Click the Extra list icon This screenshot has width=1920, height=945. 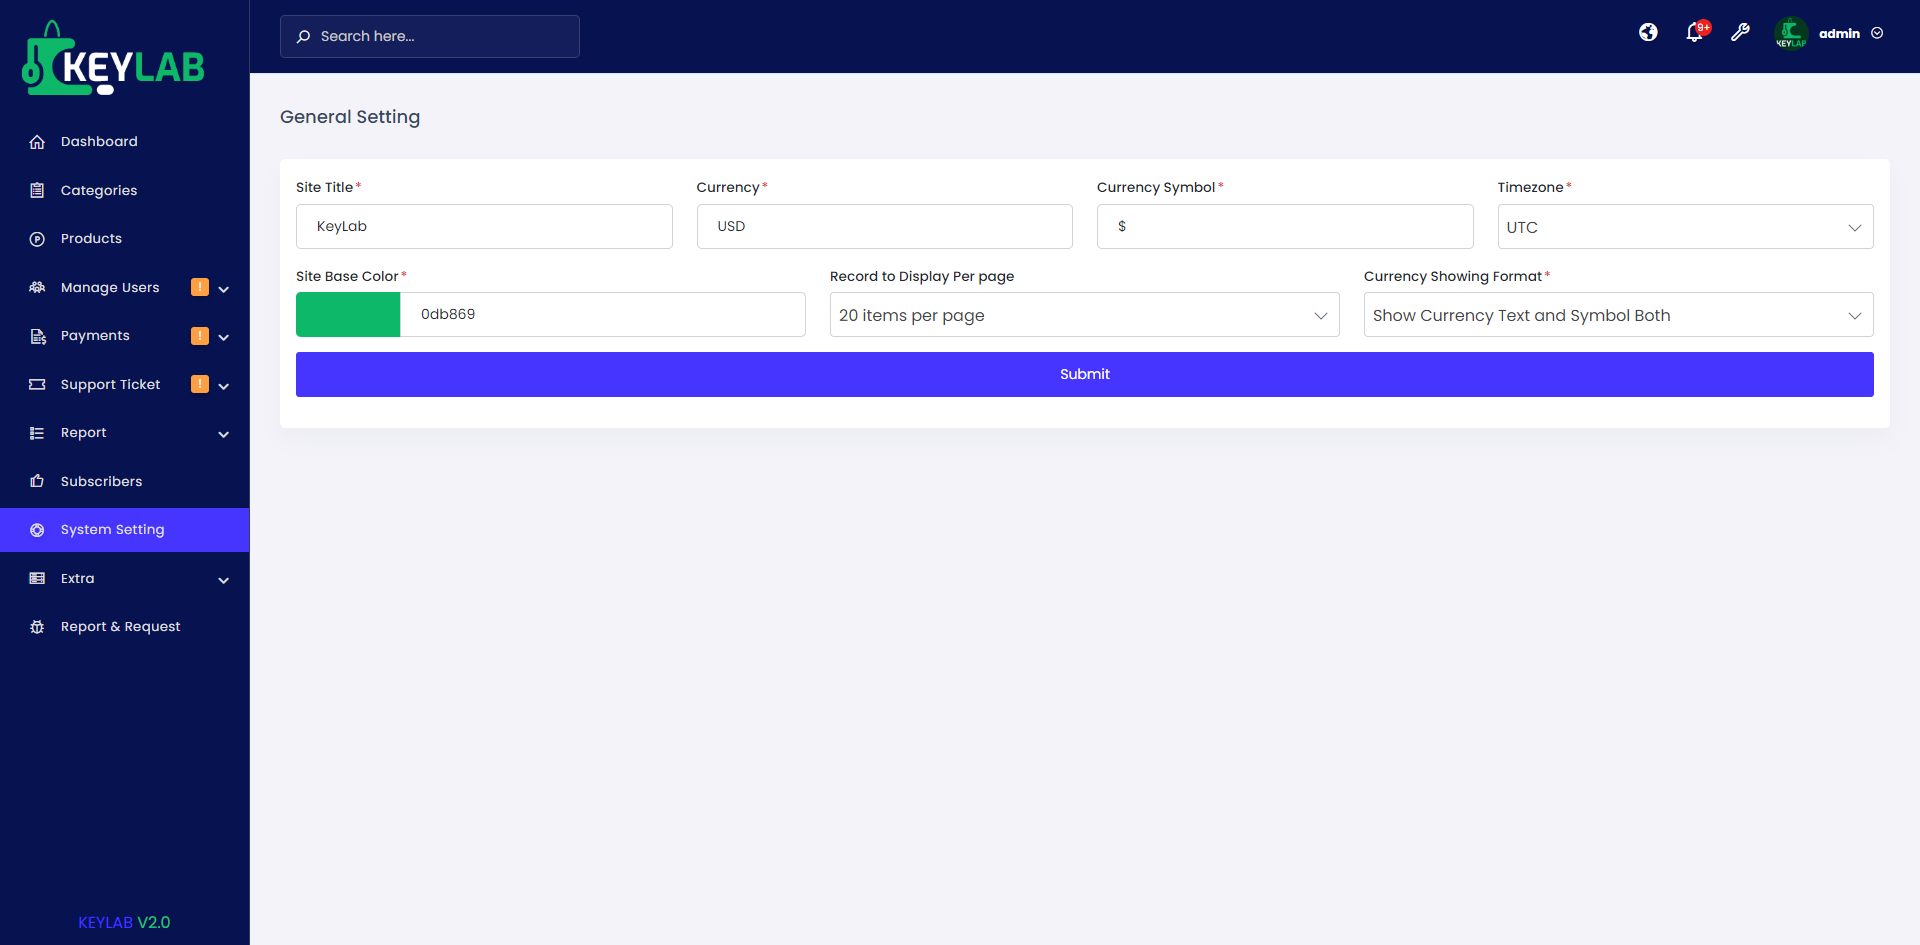(x=37, y=578)
